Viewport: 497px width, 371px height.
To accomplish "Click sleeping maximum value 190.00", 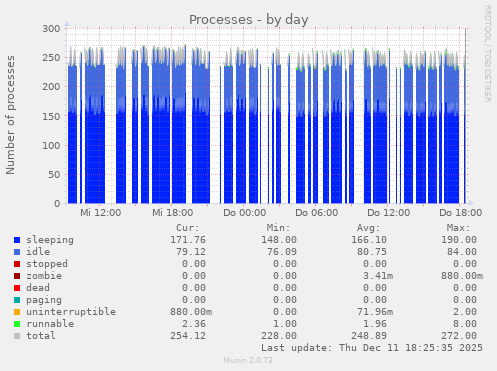I will [x=459, y=240].
